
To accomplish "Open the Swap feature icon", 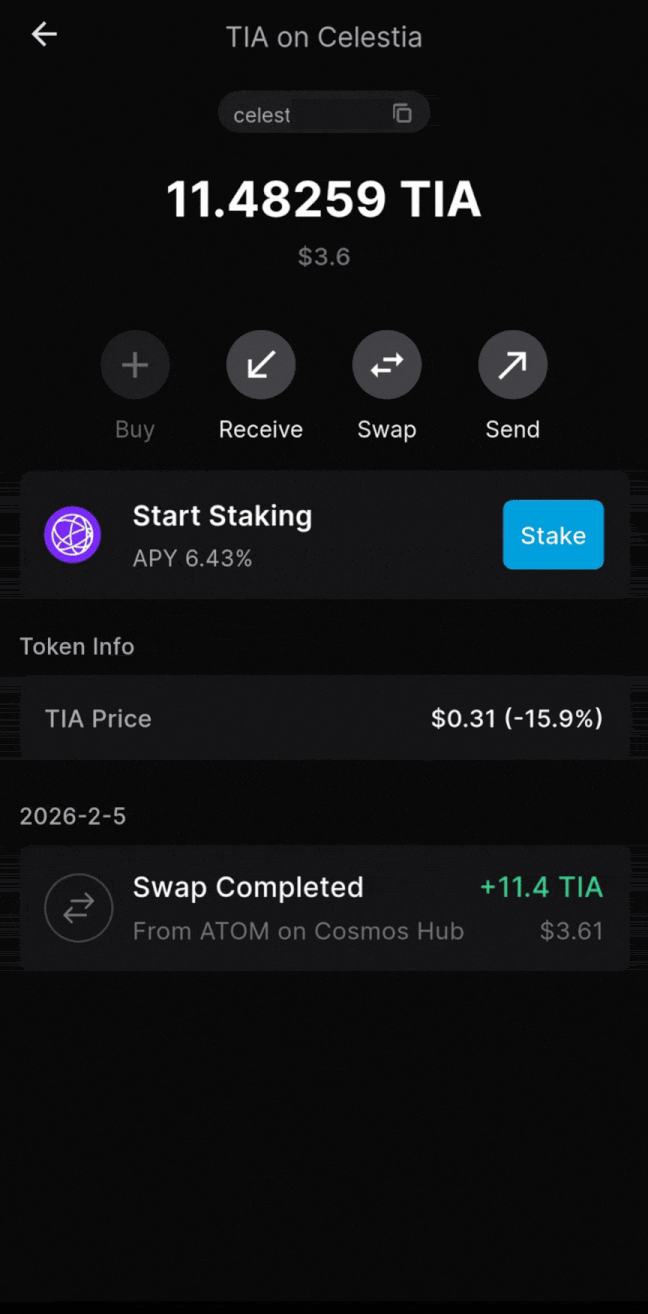I will [x=387, y=364].
